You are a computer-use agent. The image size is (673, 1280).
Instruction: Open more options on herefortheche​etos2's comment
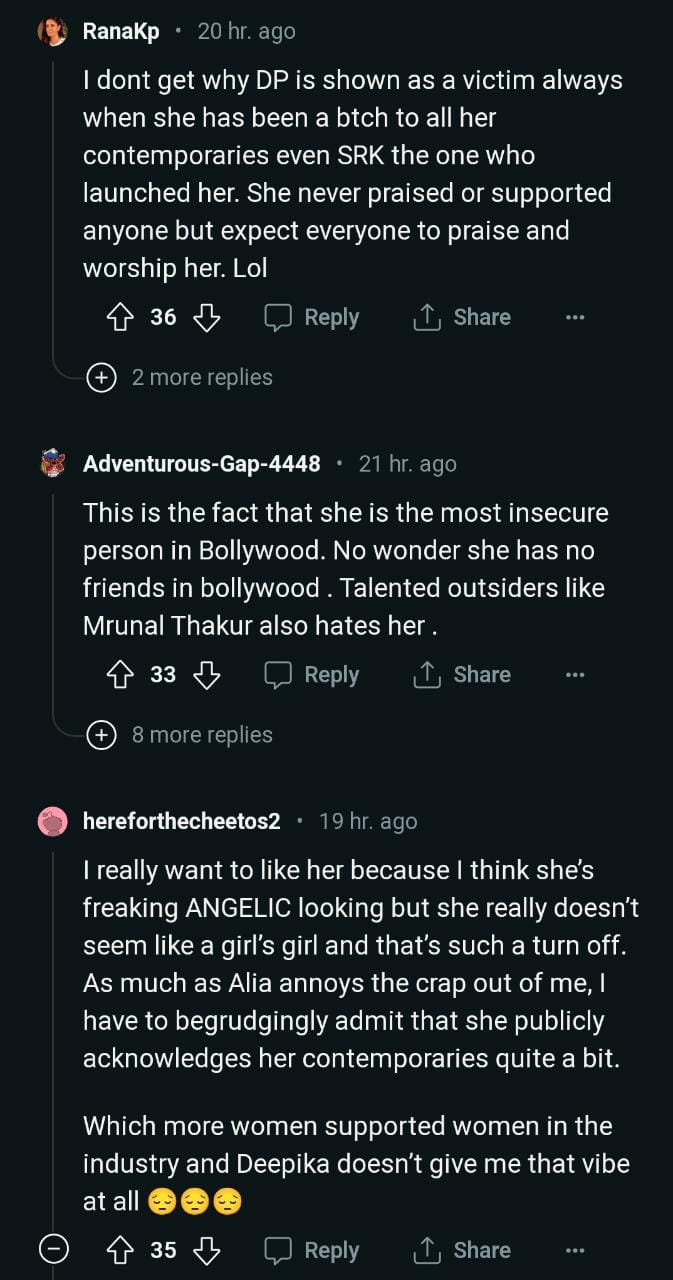coord(574,1251)
